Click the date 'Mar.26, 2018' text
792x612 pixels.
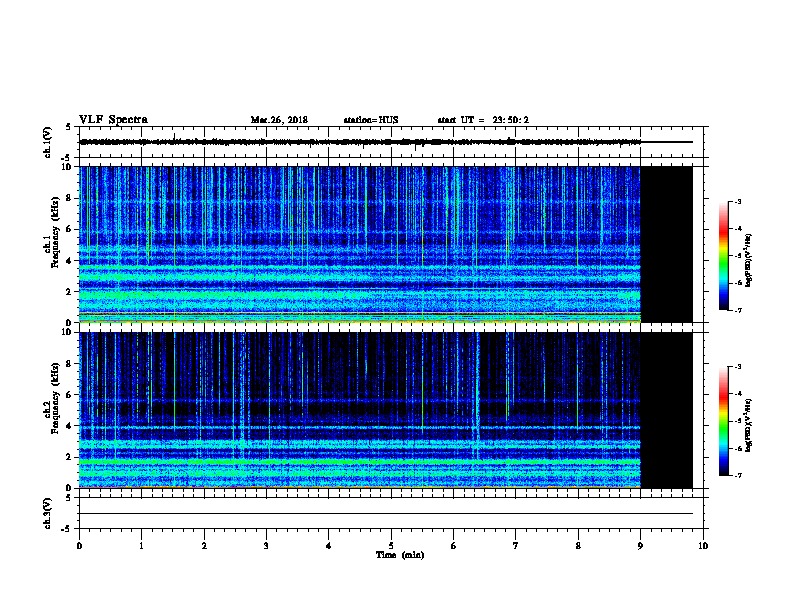279,120
